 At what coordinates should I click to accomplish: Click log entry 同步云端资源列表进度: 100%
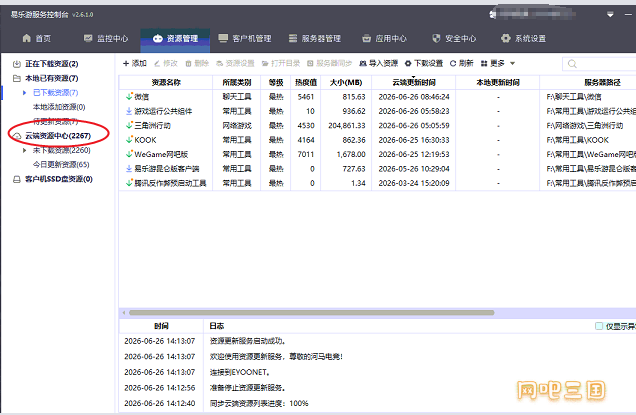(259, 404)
